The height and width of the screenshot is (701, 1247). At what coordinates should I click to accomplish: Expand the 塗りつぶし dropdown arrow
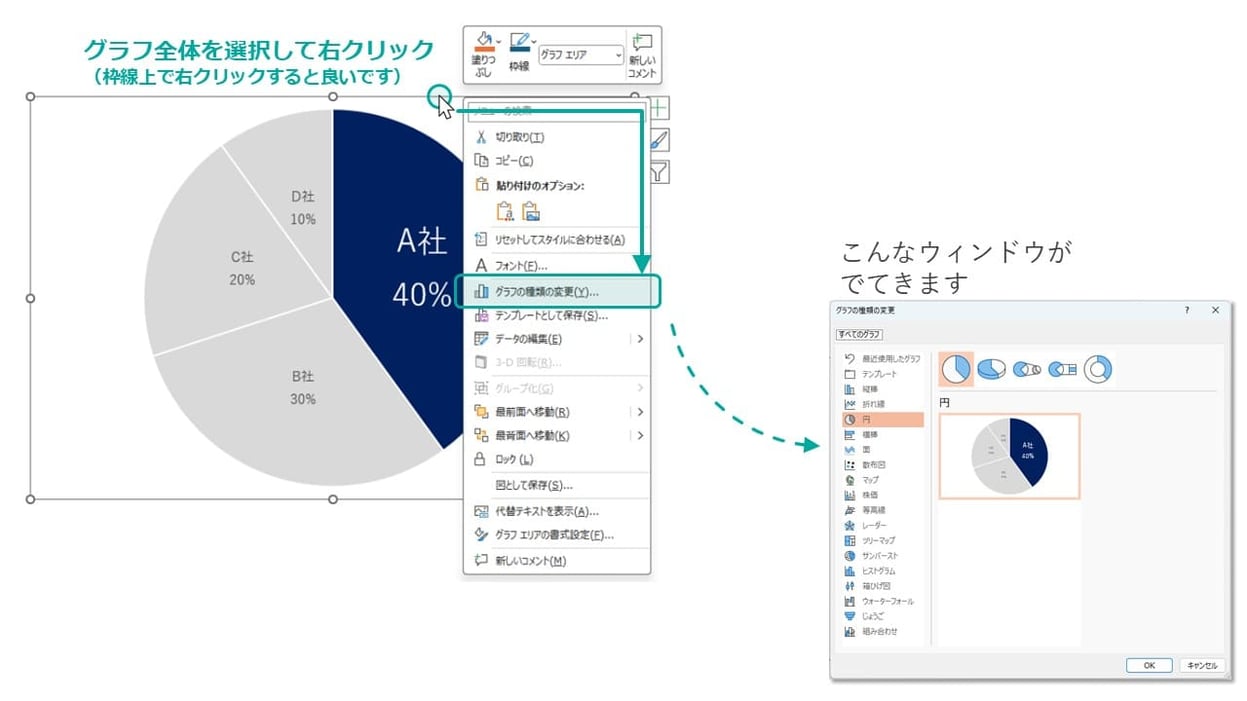(498, 40)
